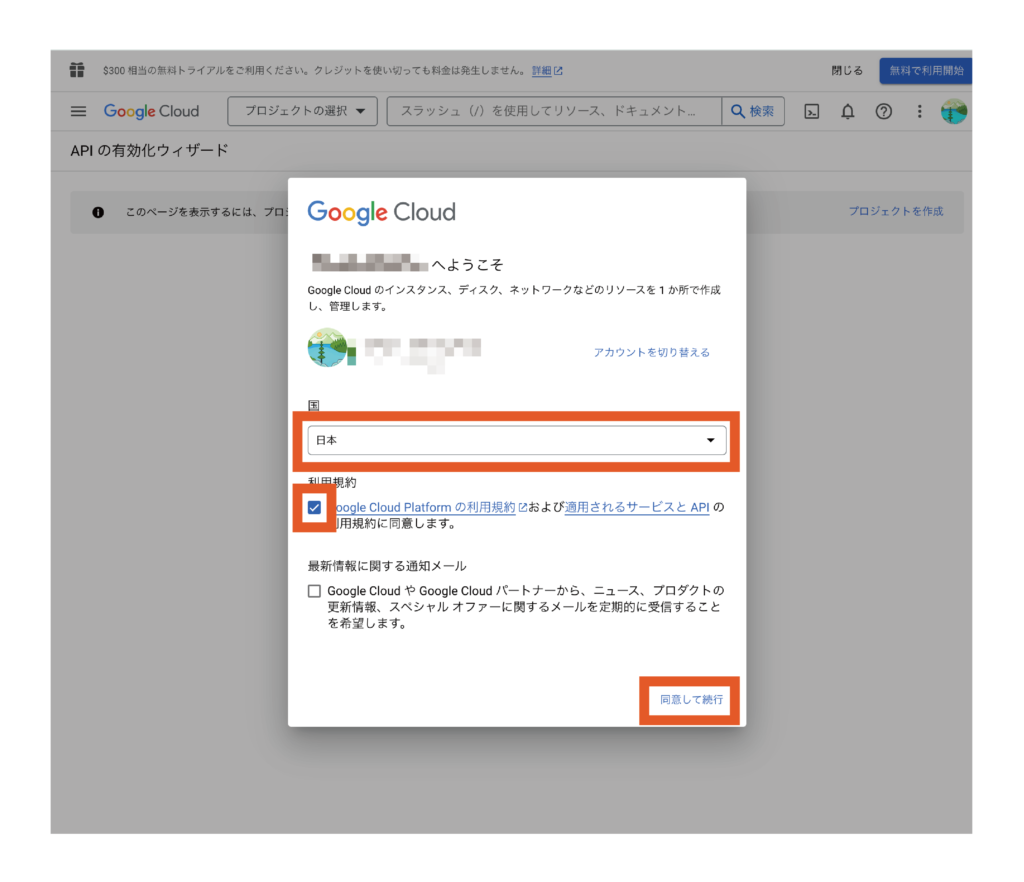1024x882 pixels.
Task: Click the Google Cloud logo in header
Action: (152, 112)
